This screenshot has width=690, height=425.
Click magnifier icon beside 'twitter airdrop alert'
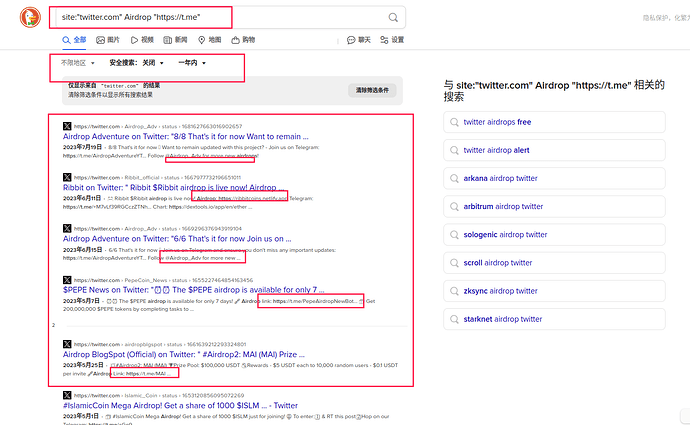pyautogui.click(x=454, y=150)
